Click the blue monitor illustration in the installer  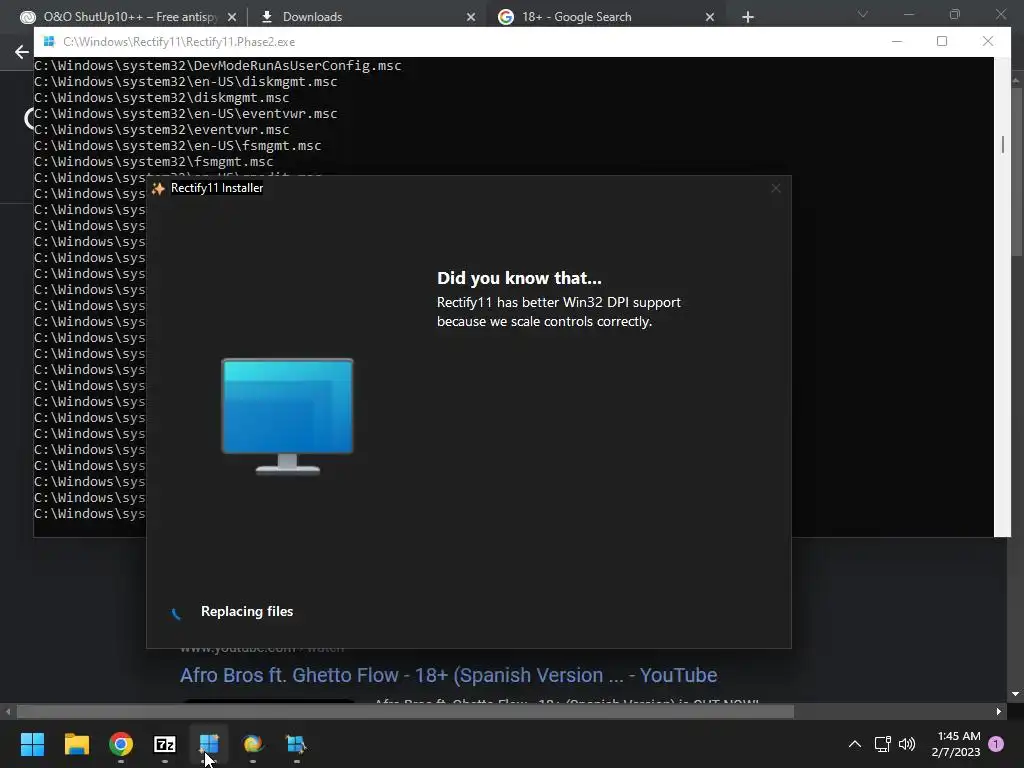pos(287,416)
